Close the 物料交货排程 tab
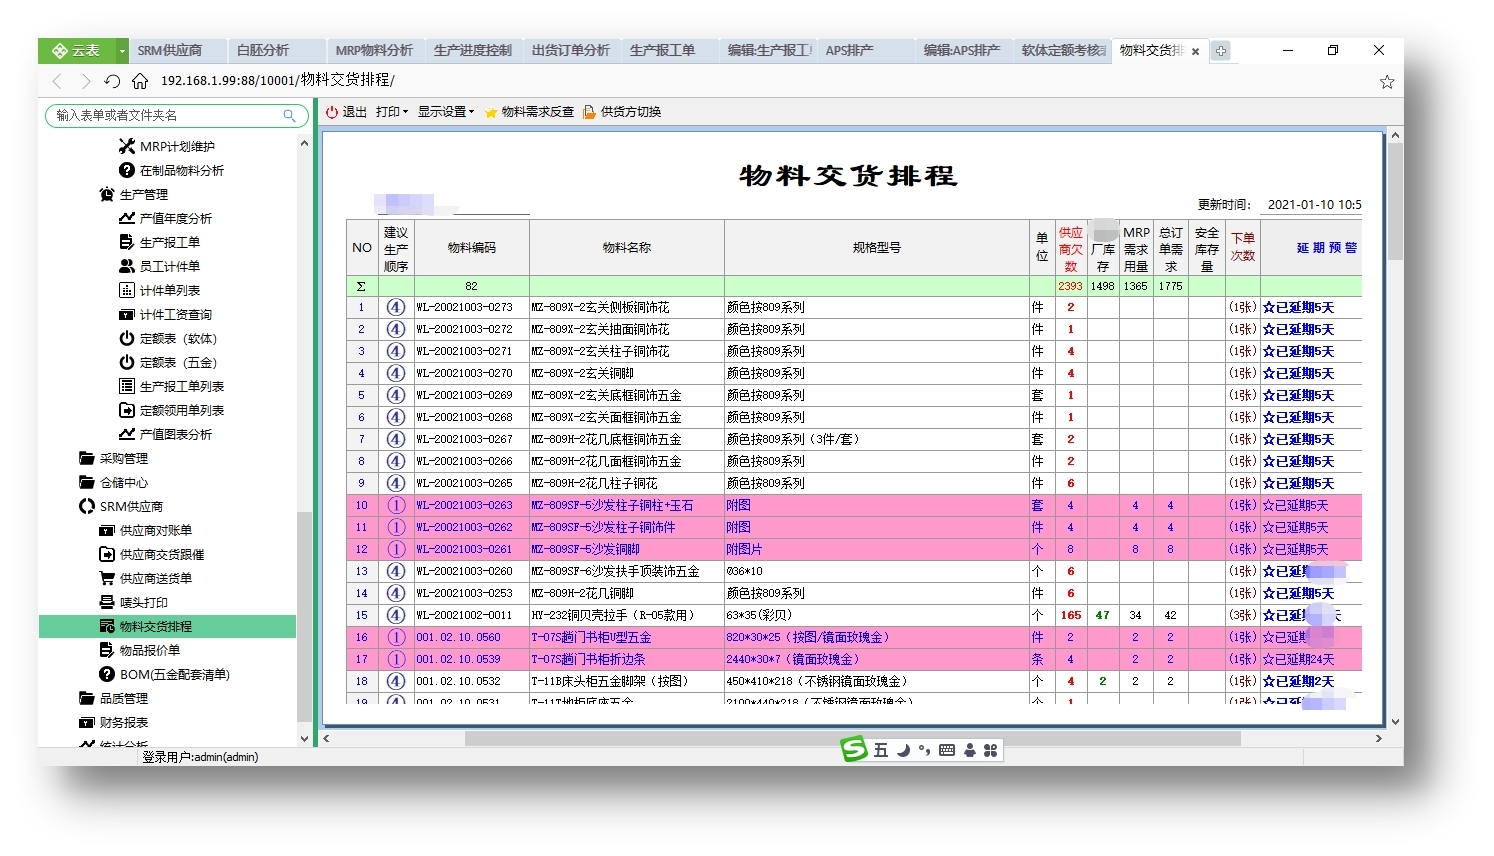Viewport: 1494px width, 856px height. (1195, 52)
